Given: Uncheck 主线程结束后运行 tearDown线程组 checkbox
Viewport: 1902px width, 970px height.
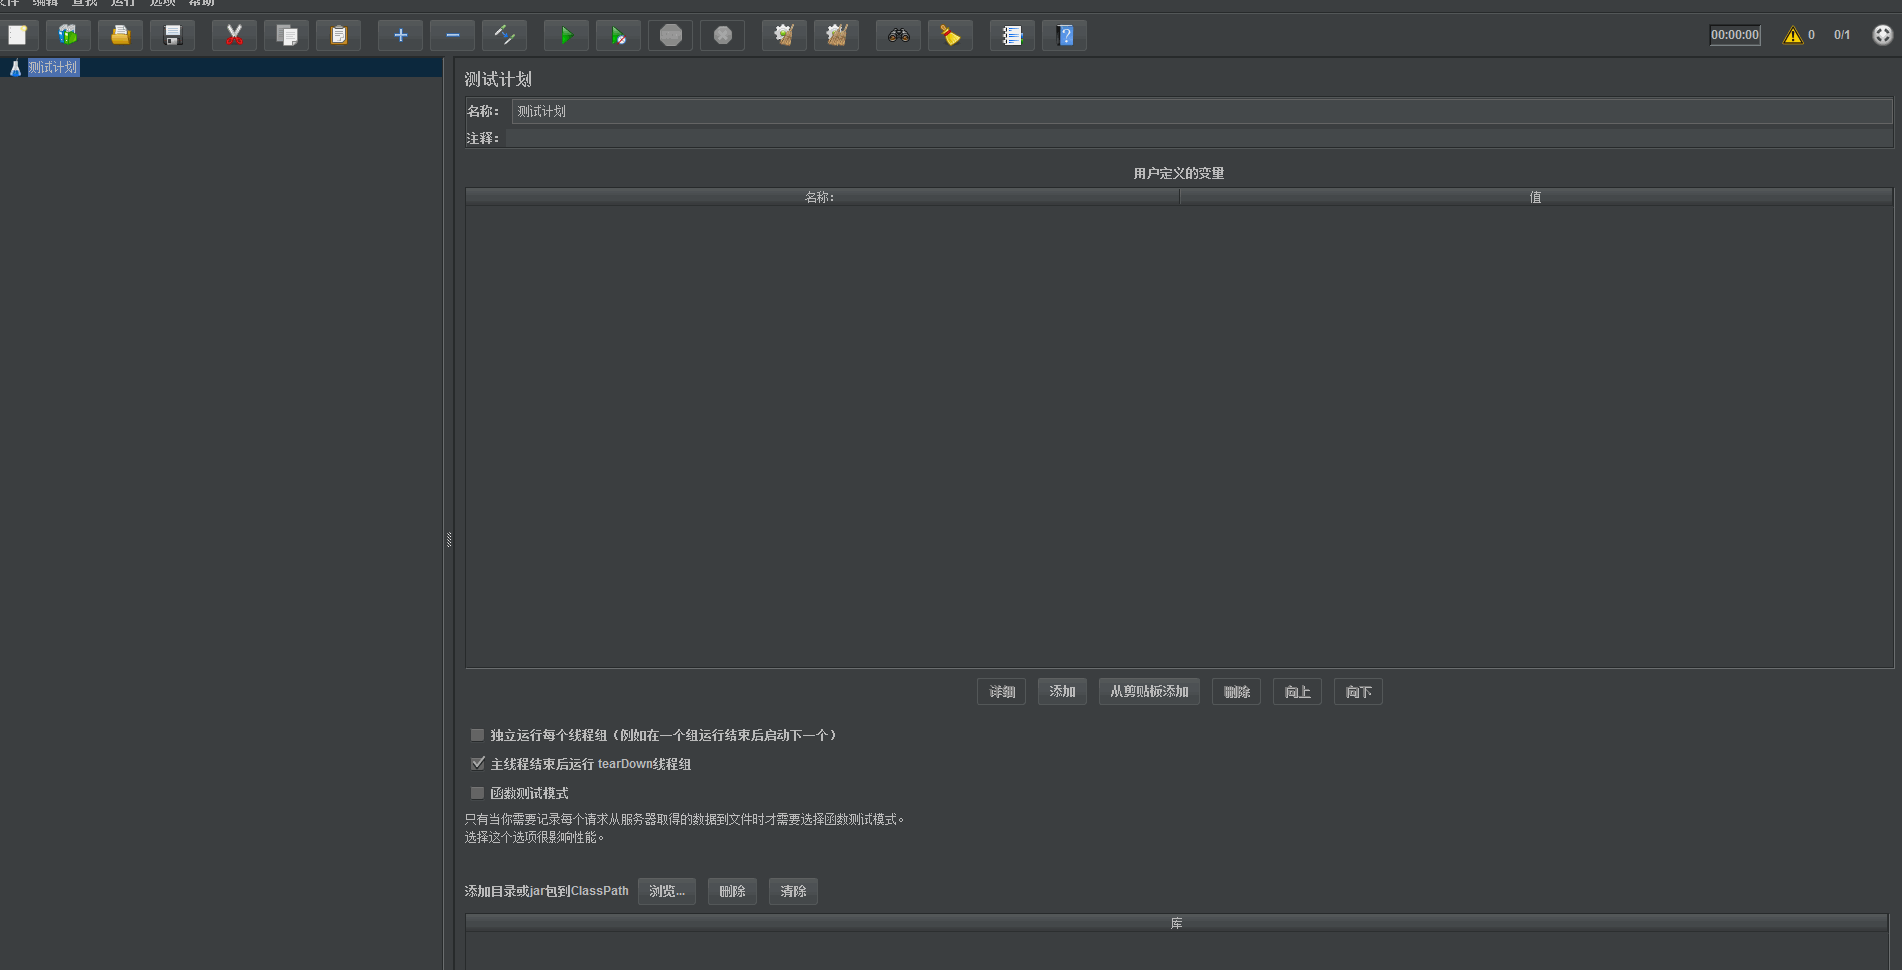Looking at the screenshot, I should click(x=478, y=764).
